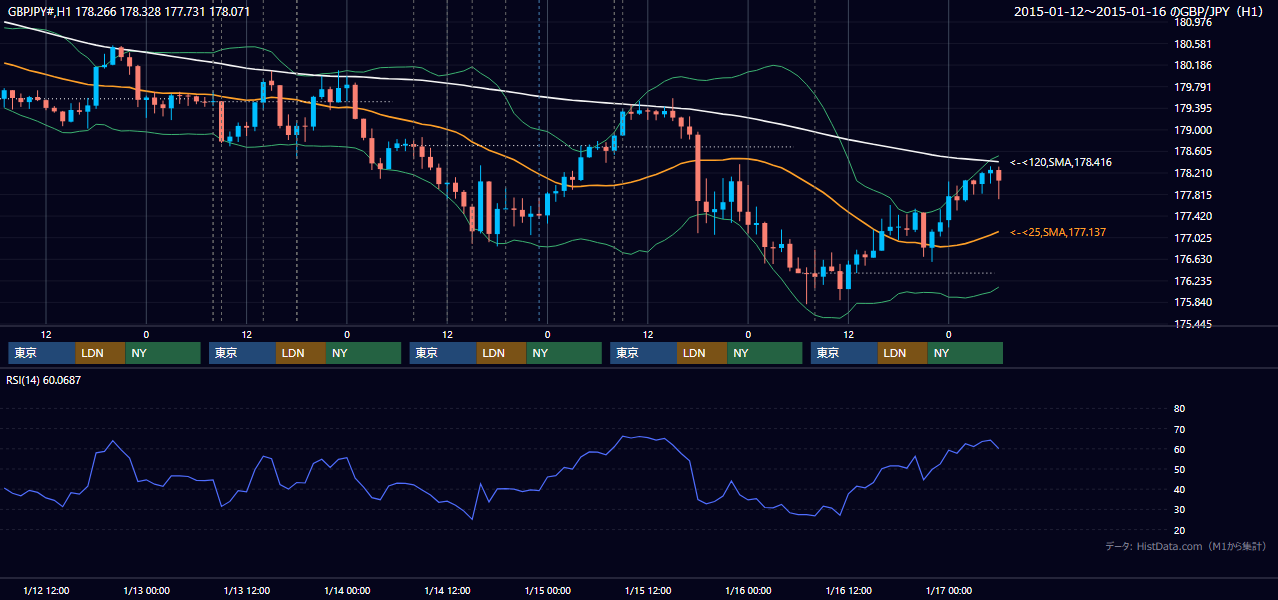Select the first LDN session block
Image resolution: width=1278 pixels, height=600 pixels.
(x=101, y=353)
